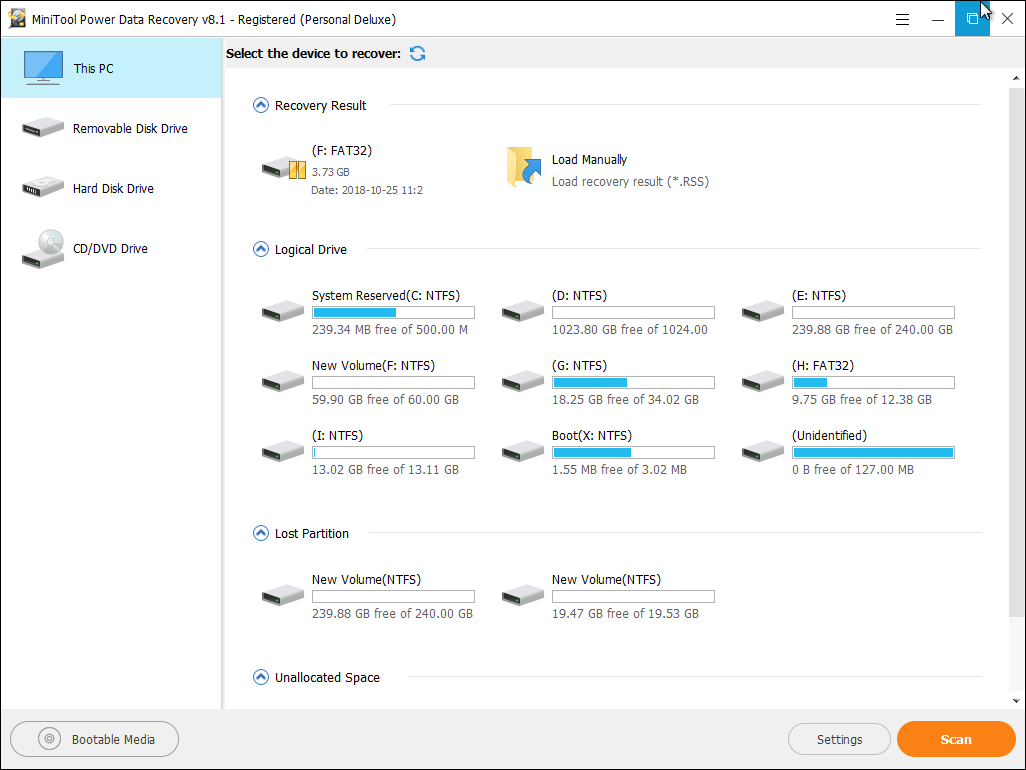Select the This PC monitor icon

[x=43, y=68]
